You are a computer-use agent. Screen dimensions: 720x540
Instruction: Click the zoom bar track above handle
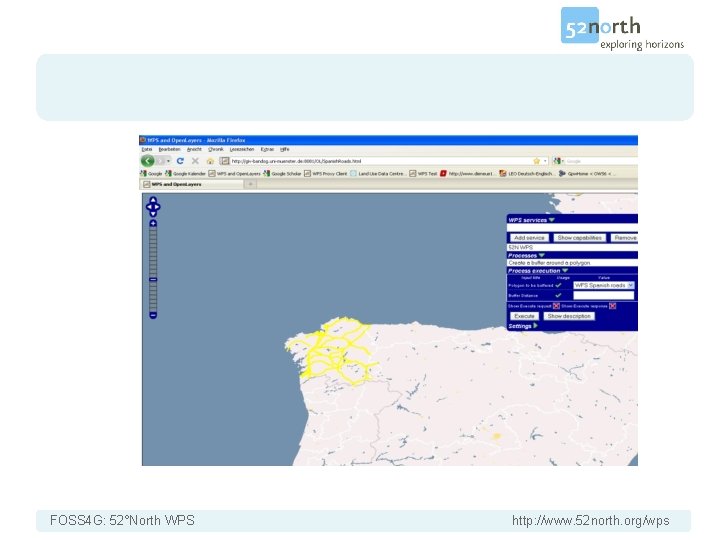[153, 252]
